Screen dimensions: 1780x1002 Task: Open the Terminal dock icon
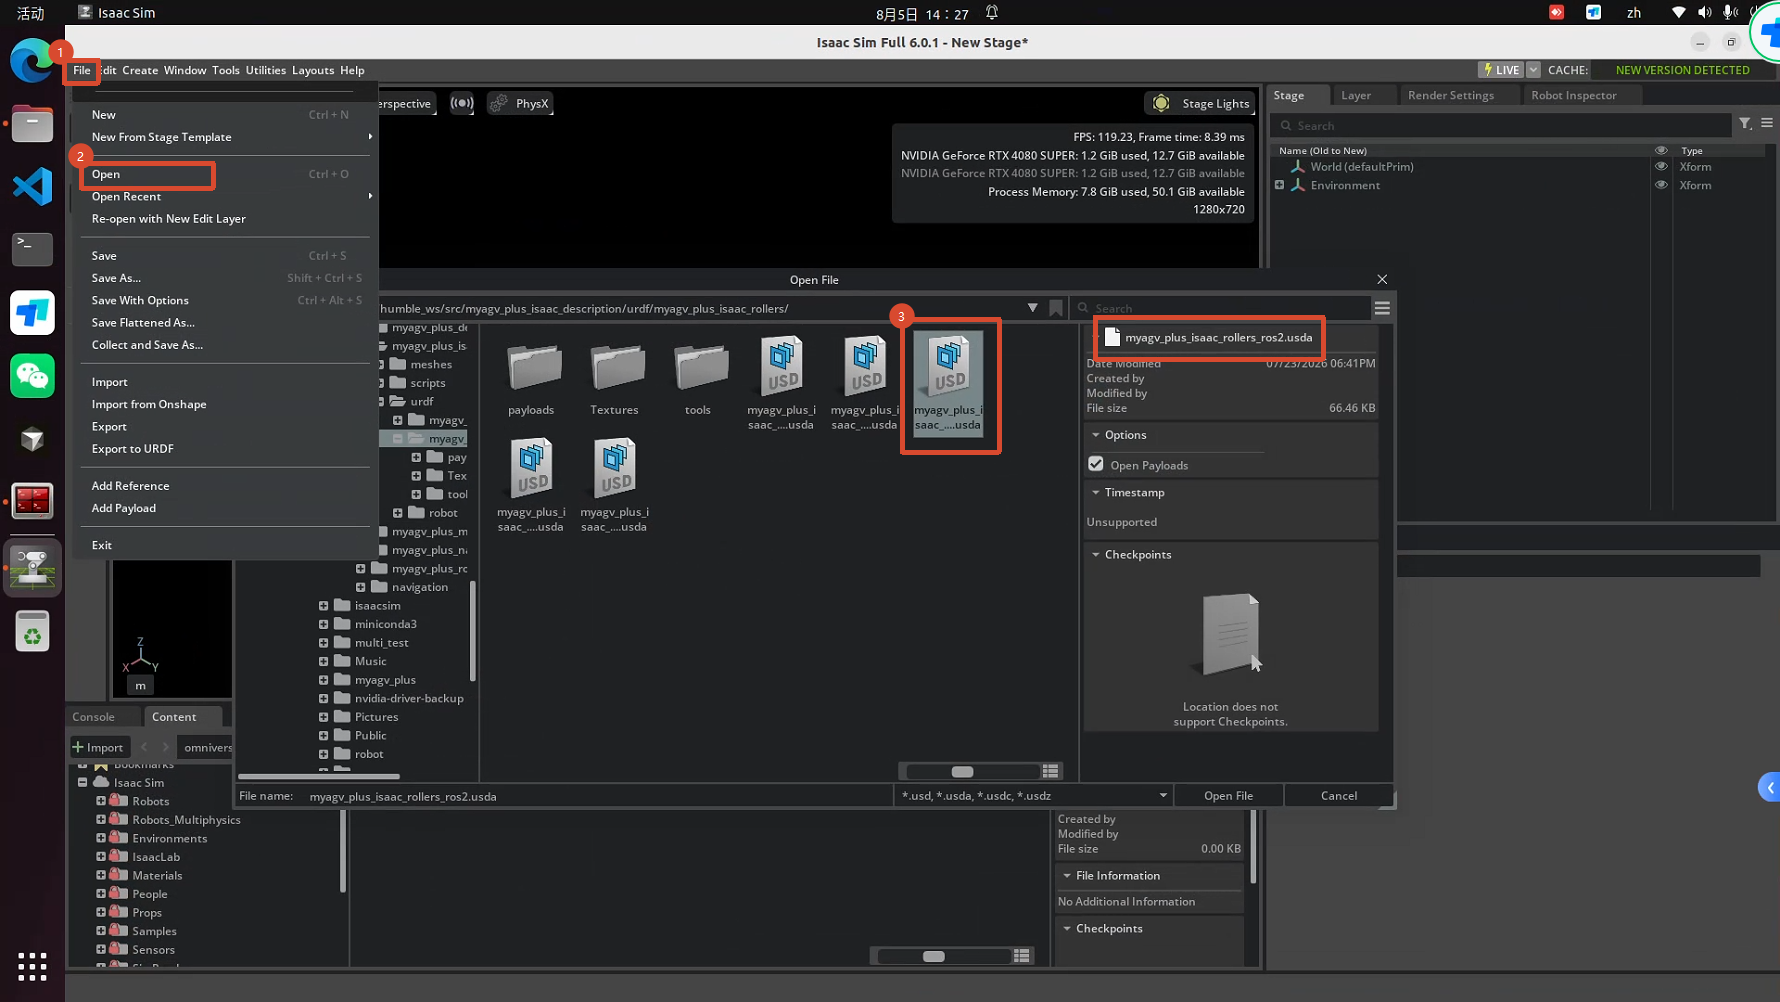[x=32, y=248]
